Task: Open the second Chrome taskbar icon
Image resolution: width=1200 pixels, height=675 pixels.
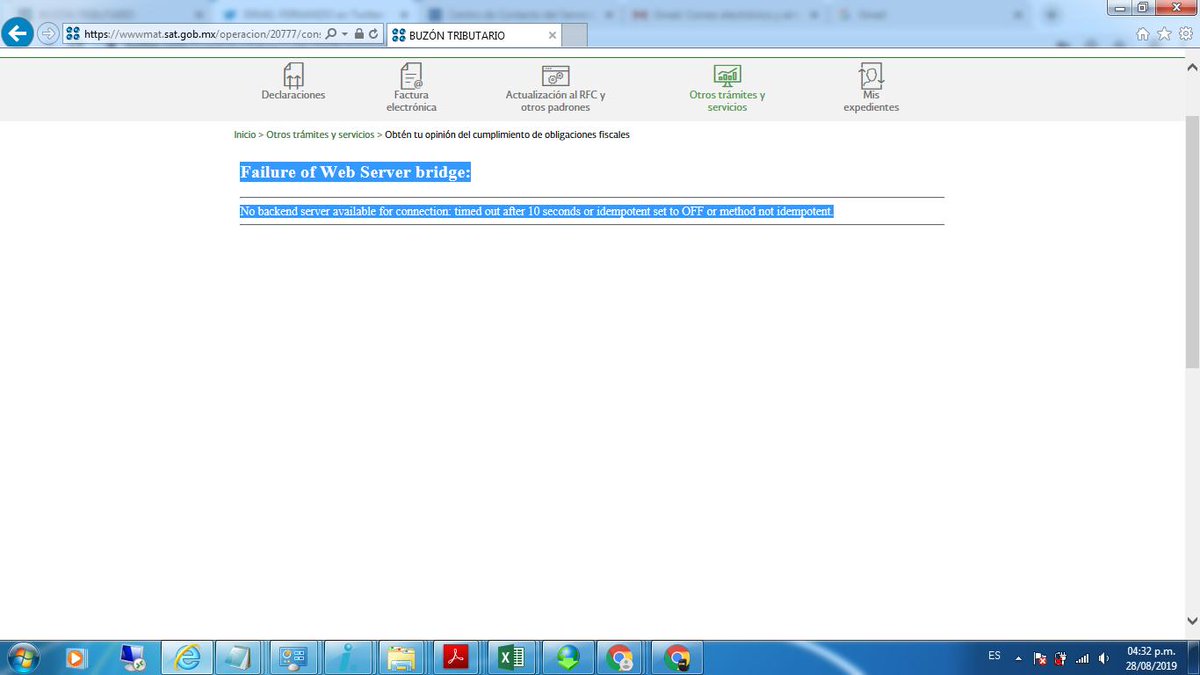Action: [678, 657]
